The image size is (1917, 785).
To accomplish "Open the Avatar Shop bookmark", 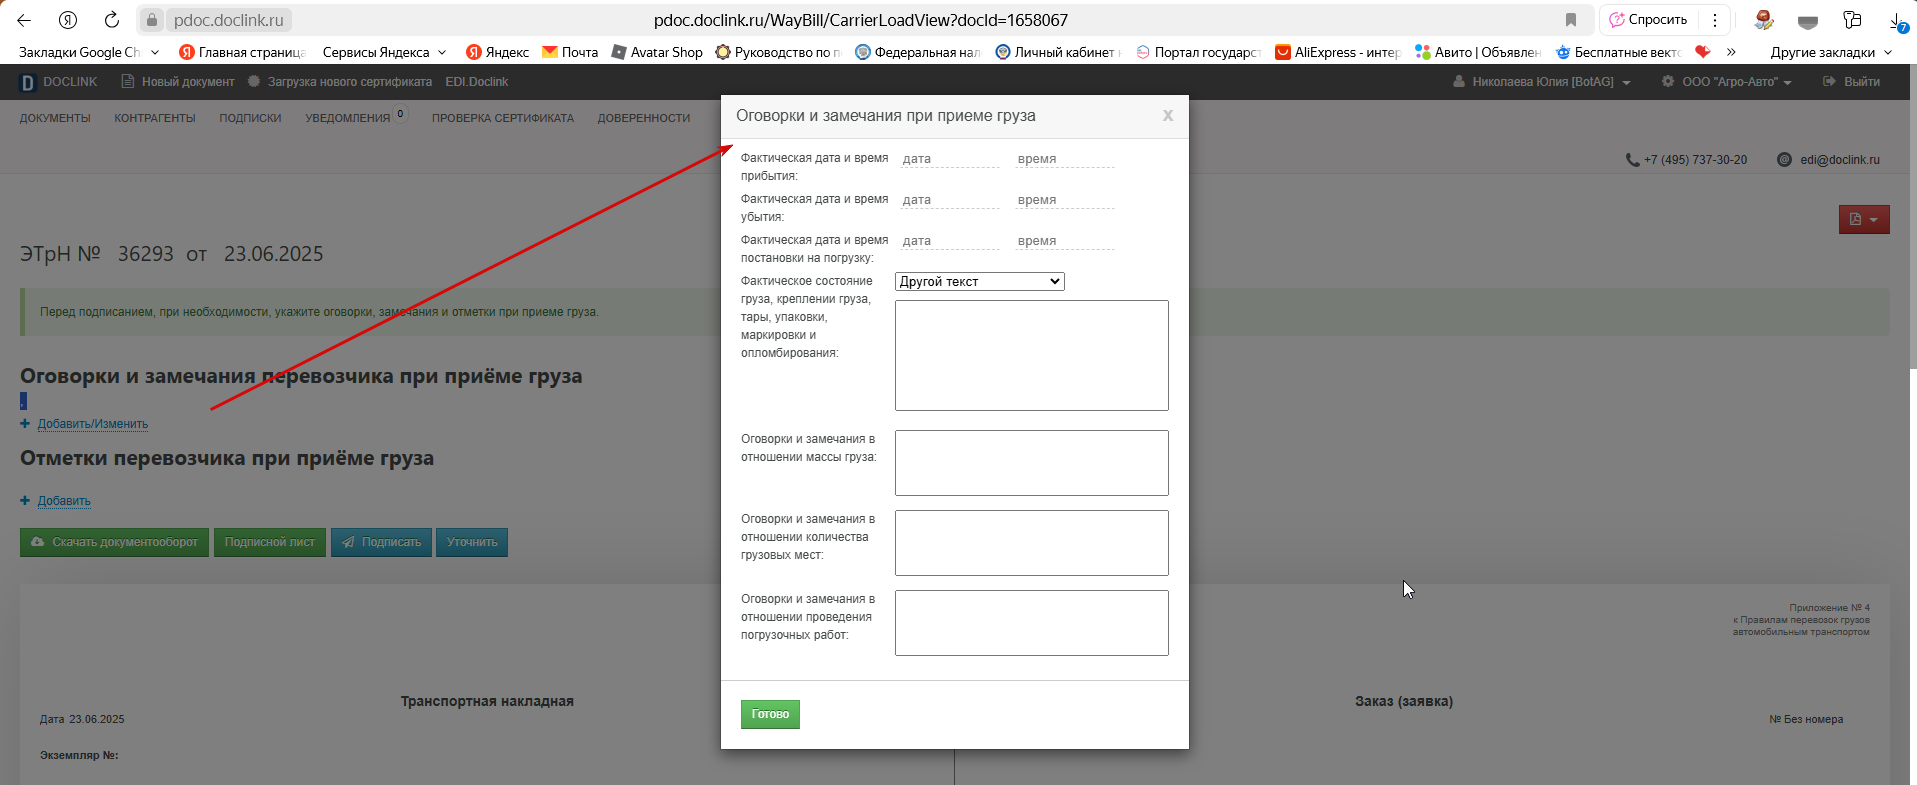I will [657, 52].
